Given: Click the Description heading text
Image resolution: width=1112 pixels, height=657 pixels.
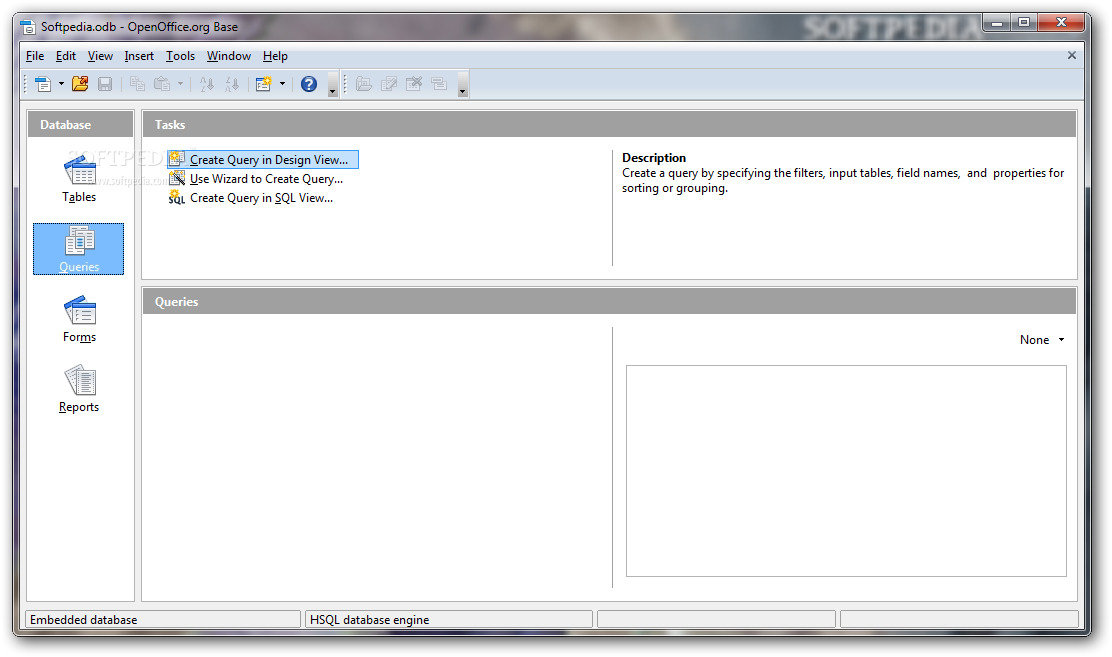Looking at the screenshot, I should pyautogui.click(x=654, y=158).
